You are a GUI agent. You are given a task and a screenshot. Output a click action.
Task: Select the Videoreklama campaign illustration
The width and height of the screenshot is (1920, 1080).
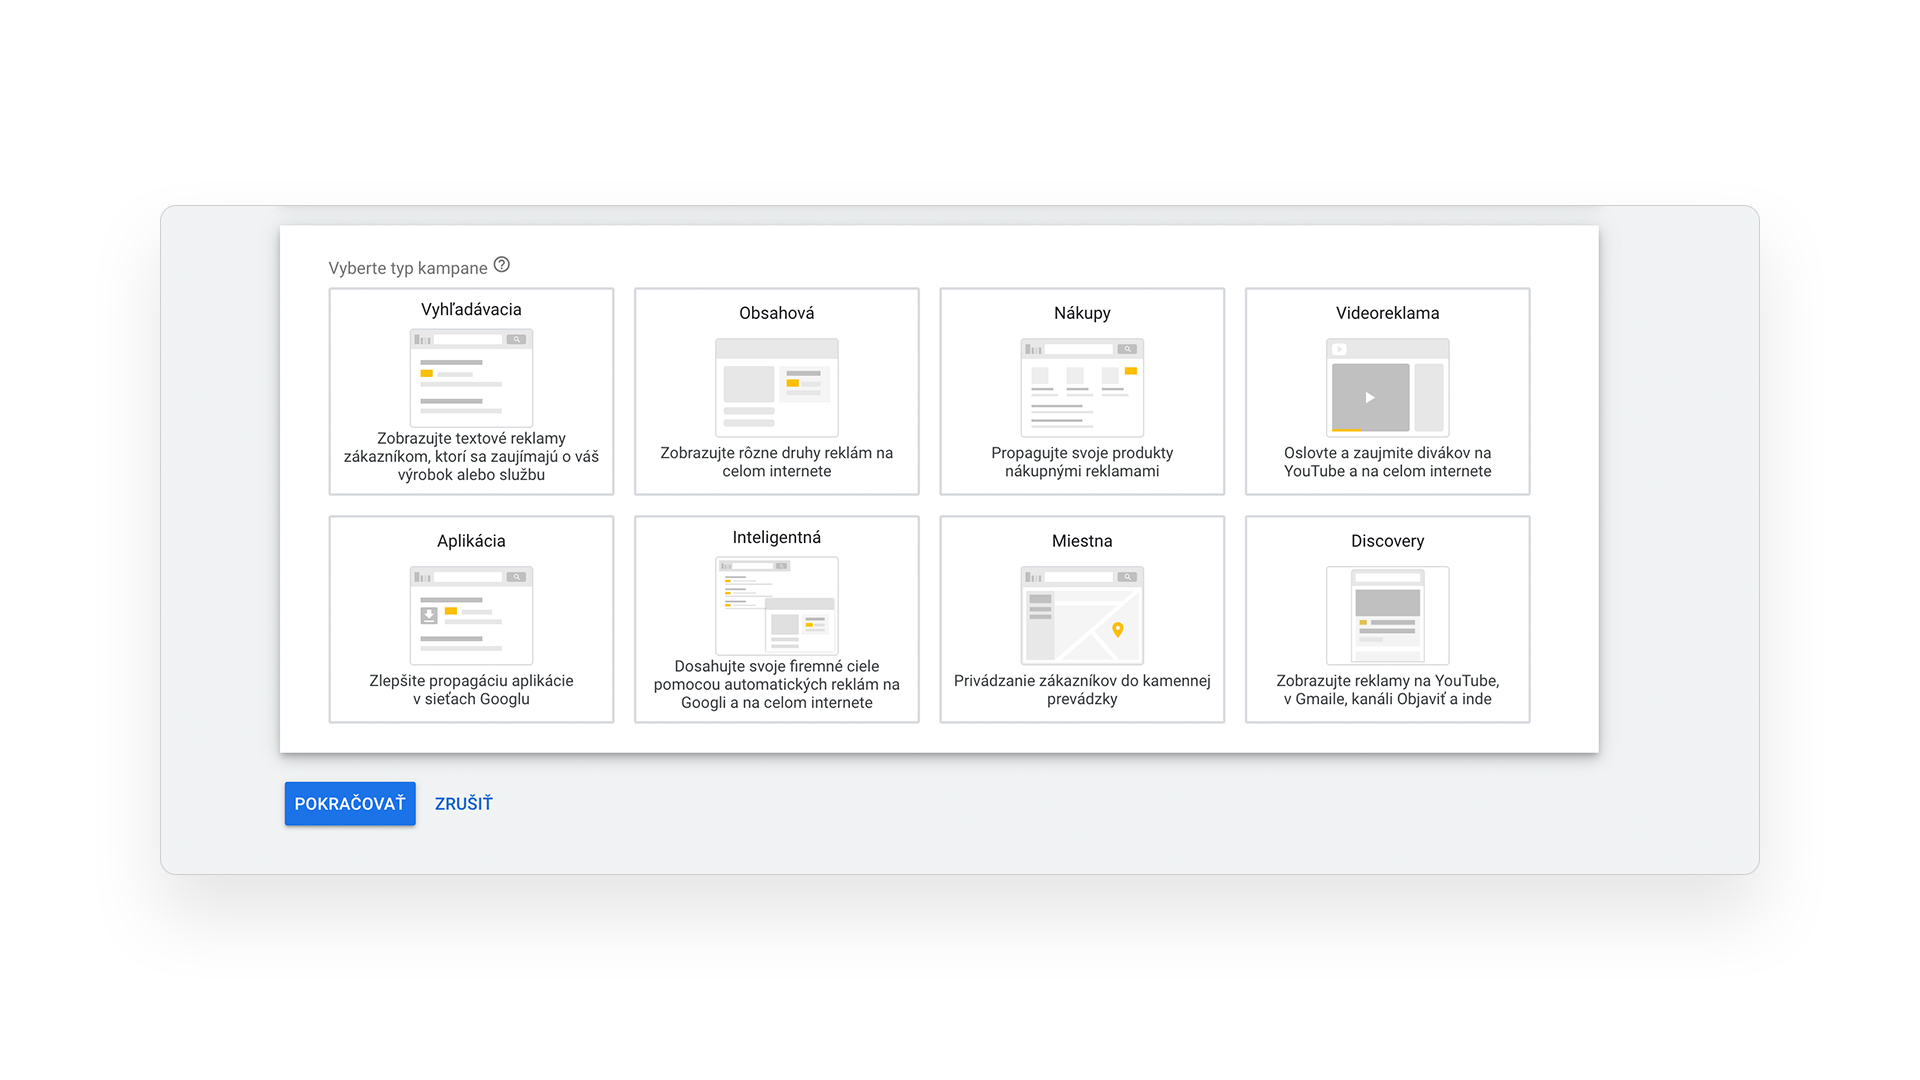pyautogui.click(x=1387, y=388)
